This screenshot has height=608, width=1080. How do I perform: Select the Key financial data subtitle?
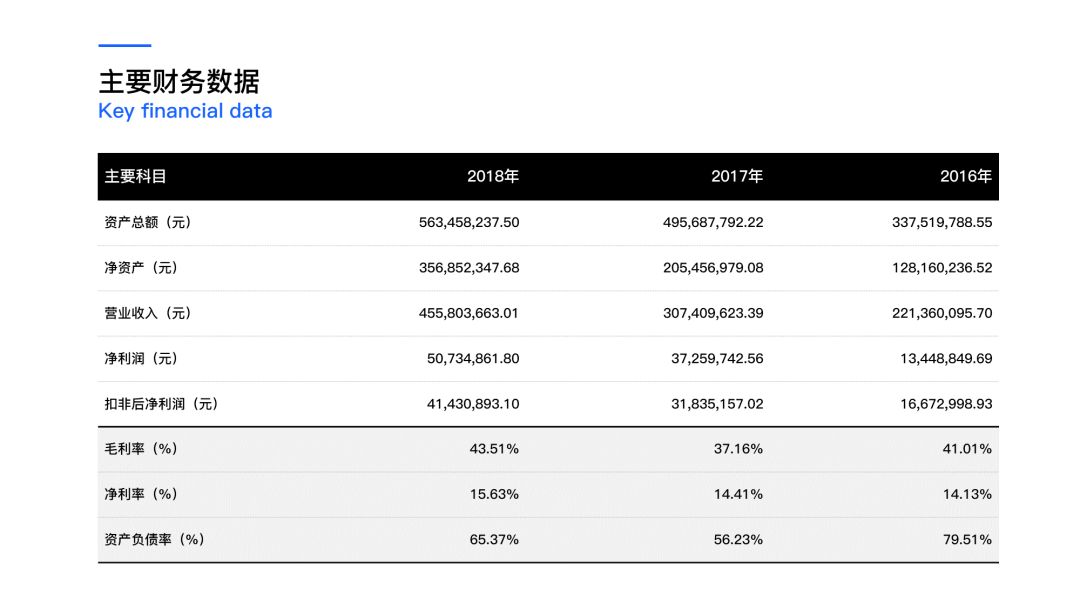(185, 111)
